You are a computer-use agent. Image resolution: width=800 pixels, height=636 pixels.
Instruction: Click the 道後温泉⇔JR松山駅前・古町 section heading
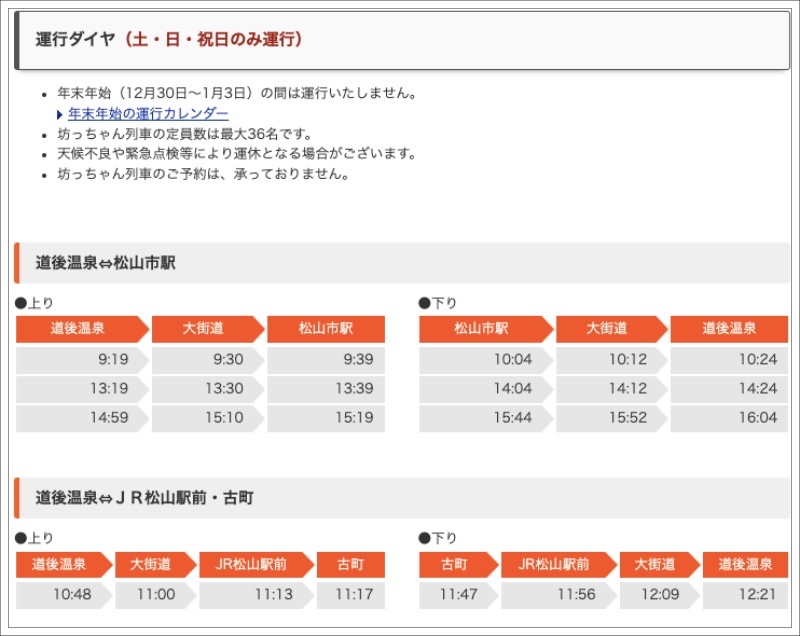(x=402, y=498)
